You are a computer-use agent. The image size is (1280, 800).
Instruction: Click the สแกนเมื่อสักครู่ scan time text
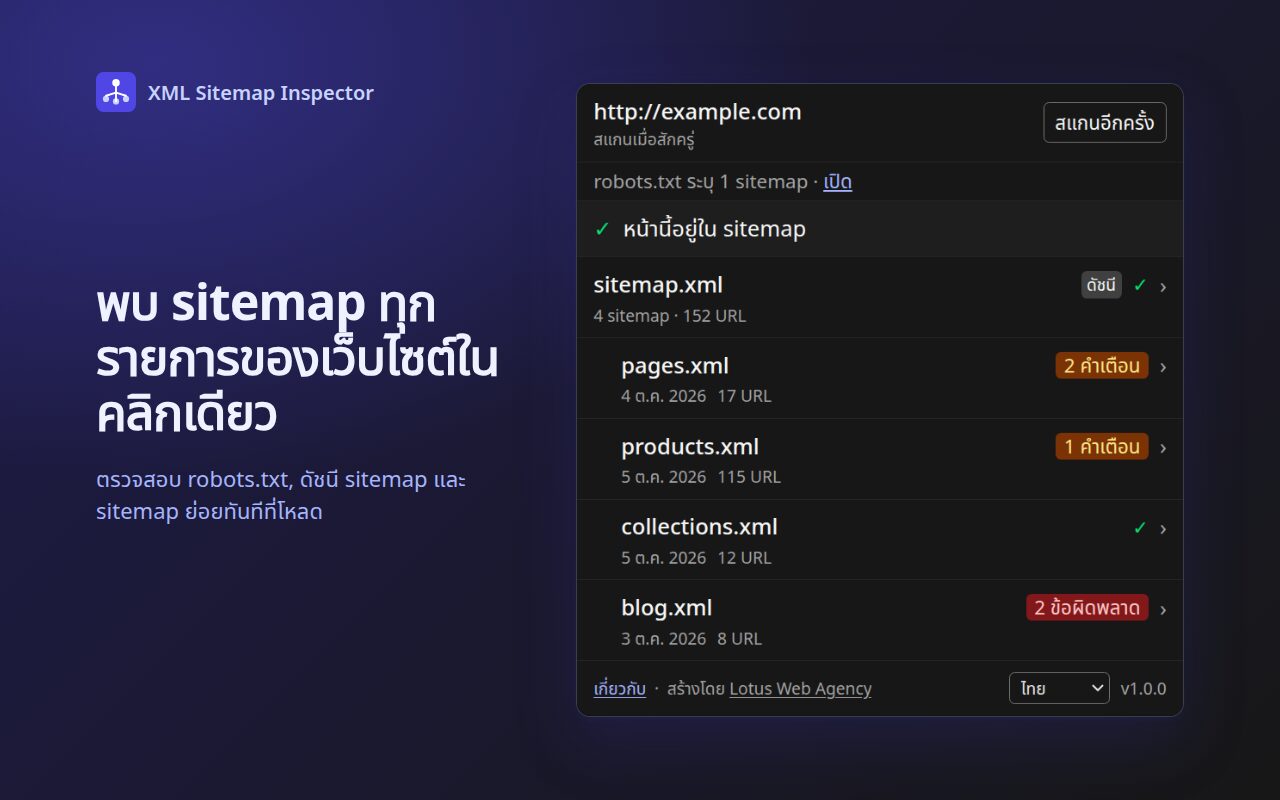644,140
